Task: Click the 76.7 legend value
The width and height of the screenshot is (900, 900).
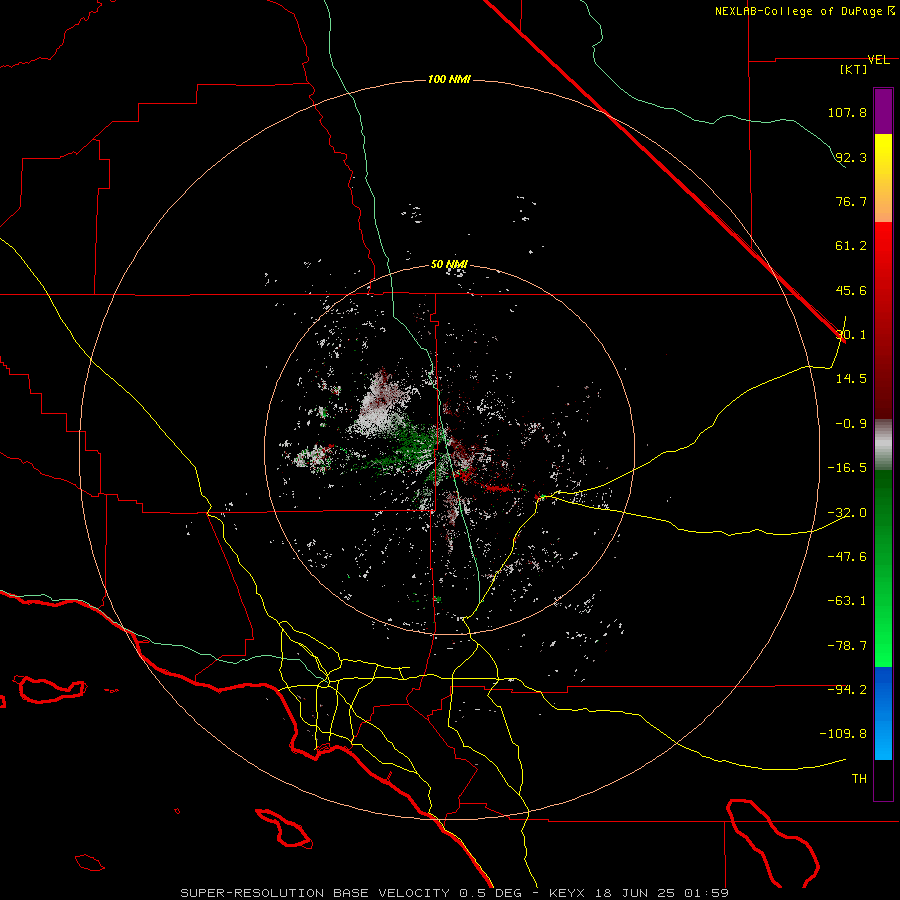Action: pos(851,201)
